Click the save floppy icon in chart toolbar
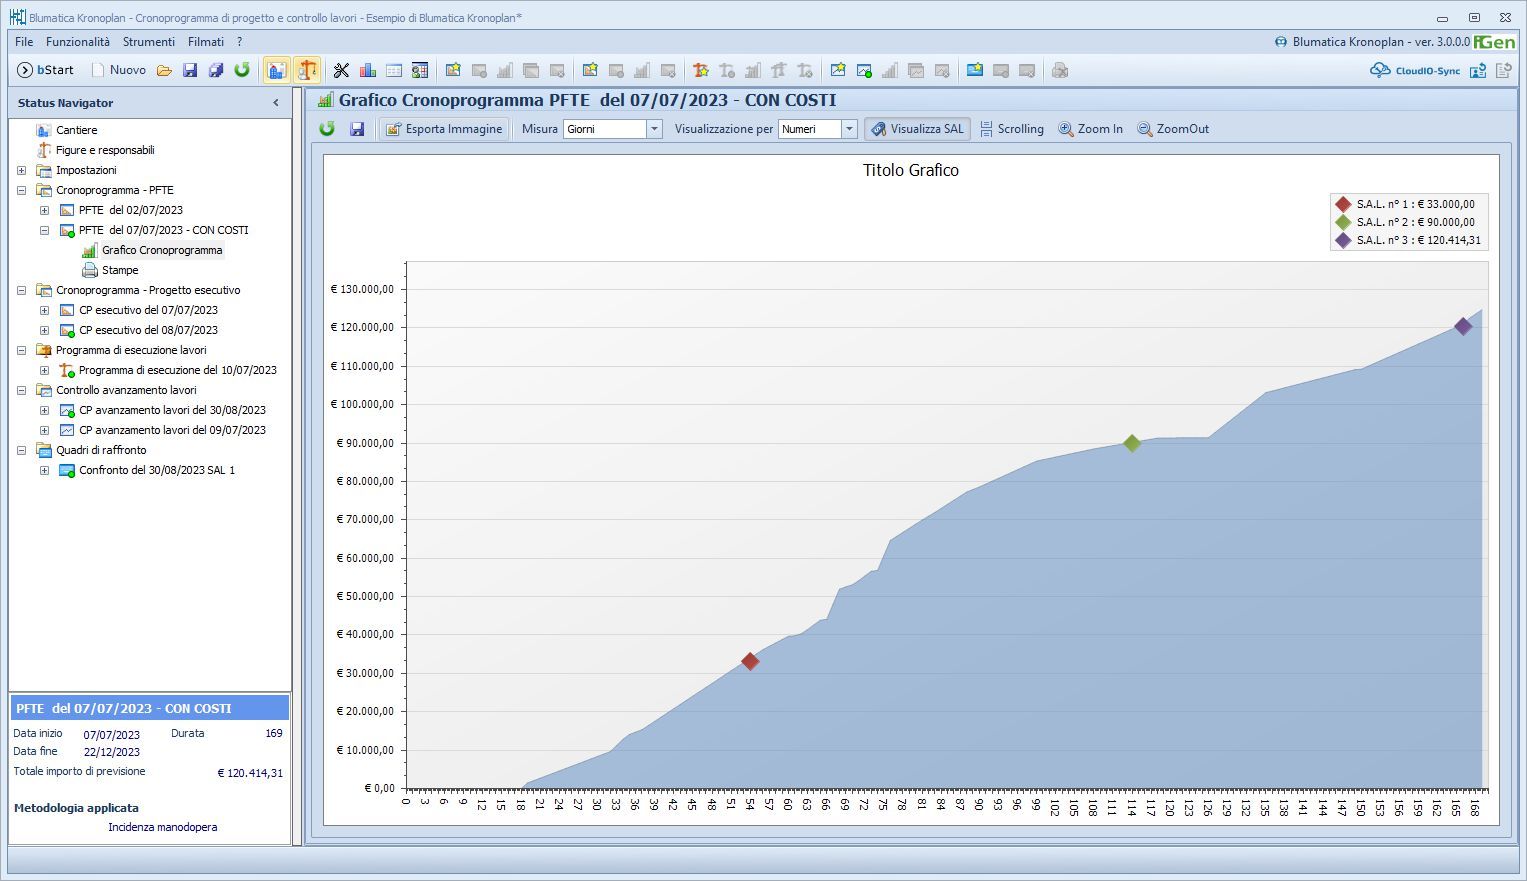Viewport: 1527px width, 881px height. point(357,129)
